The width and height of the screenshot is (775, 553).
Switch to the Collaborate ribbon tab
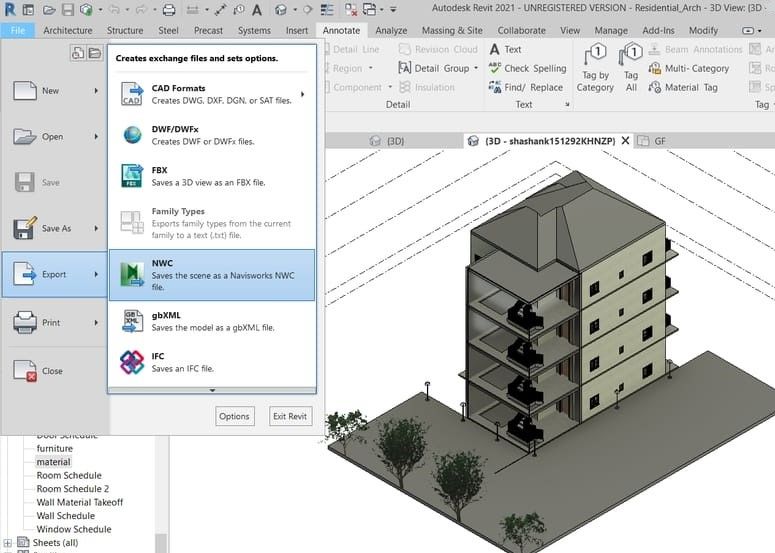(521, 30)
